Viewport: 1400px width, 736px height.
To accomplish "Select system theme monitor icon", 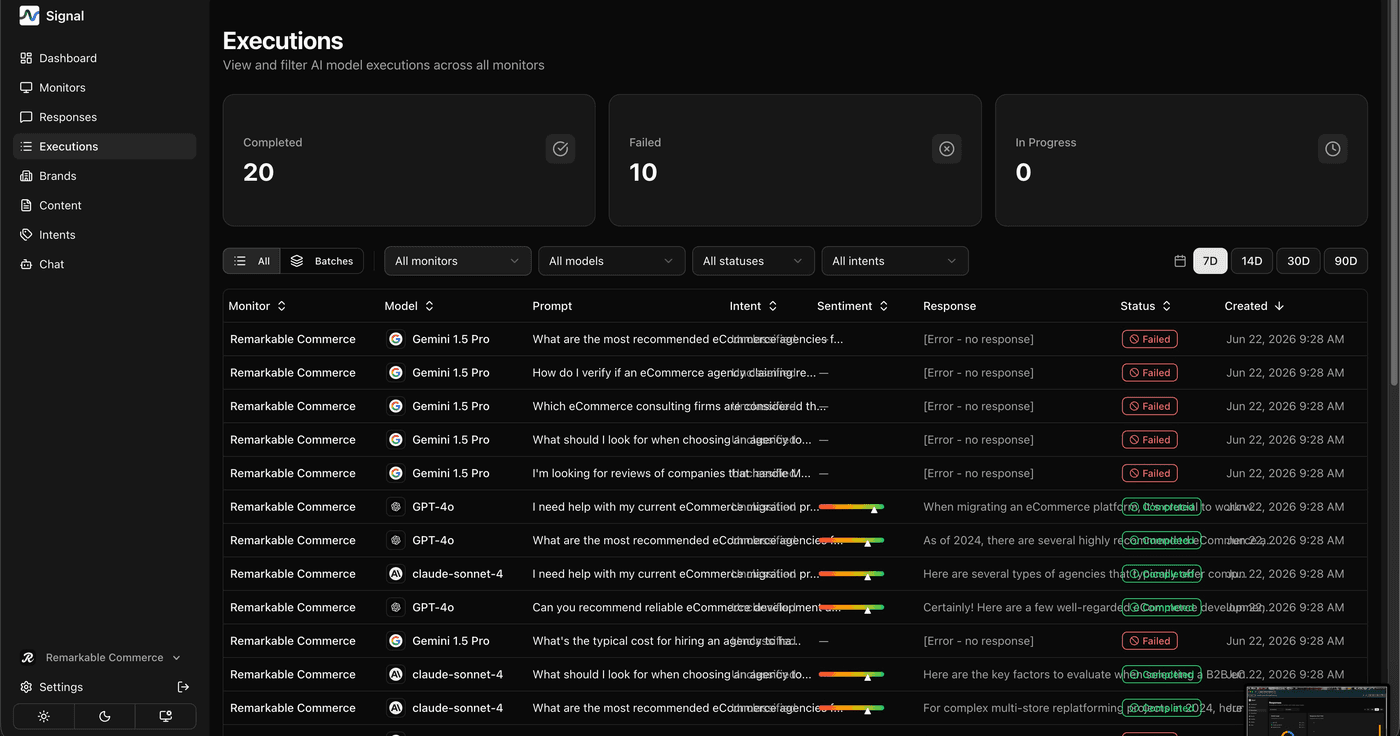I will click(x=166, y=716).
